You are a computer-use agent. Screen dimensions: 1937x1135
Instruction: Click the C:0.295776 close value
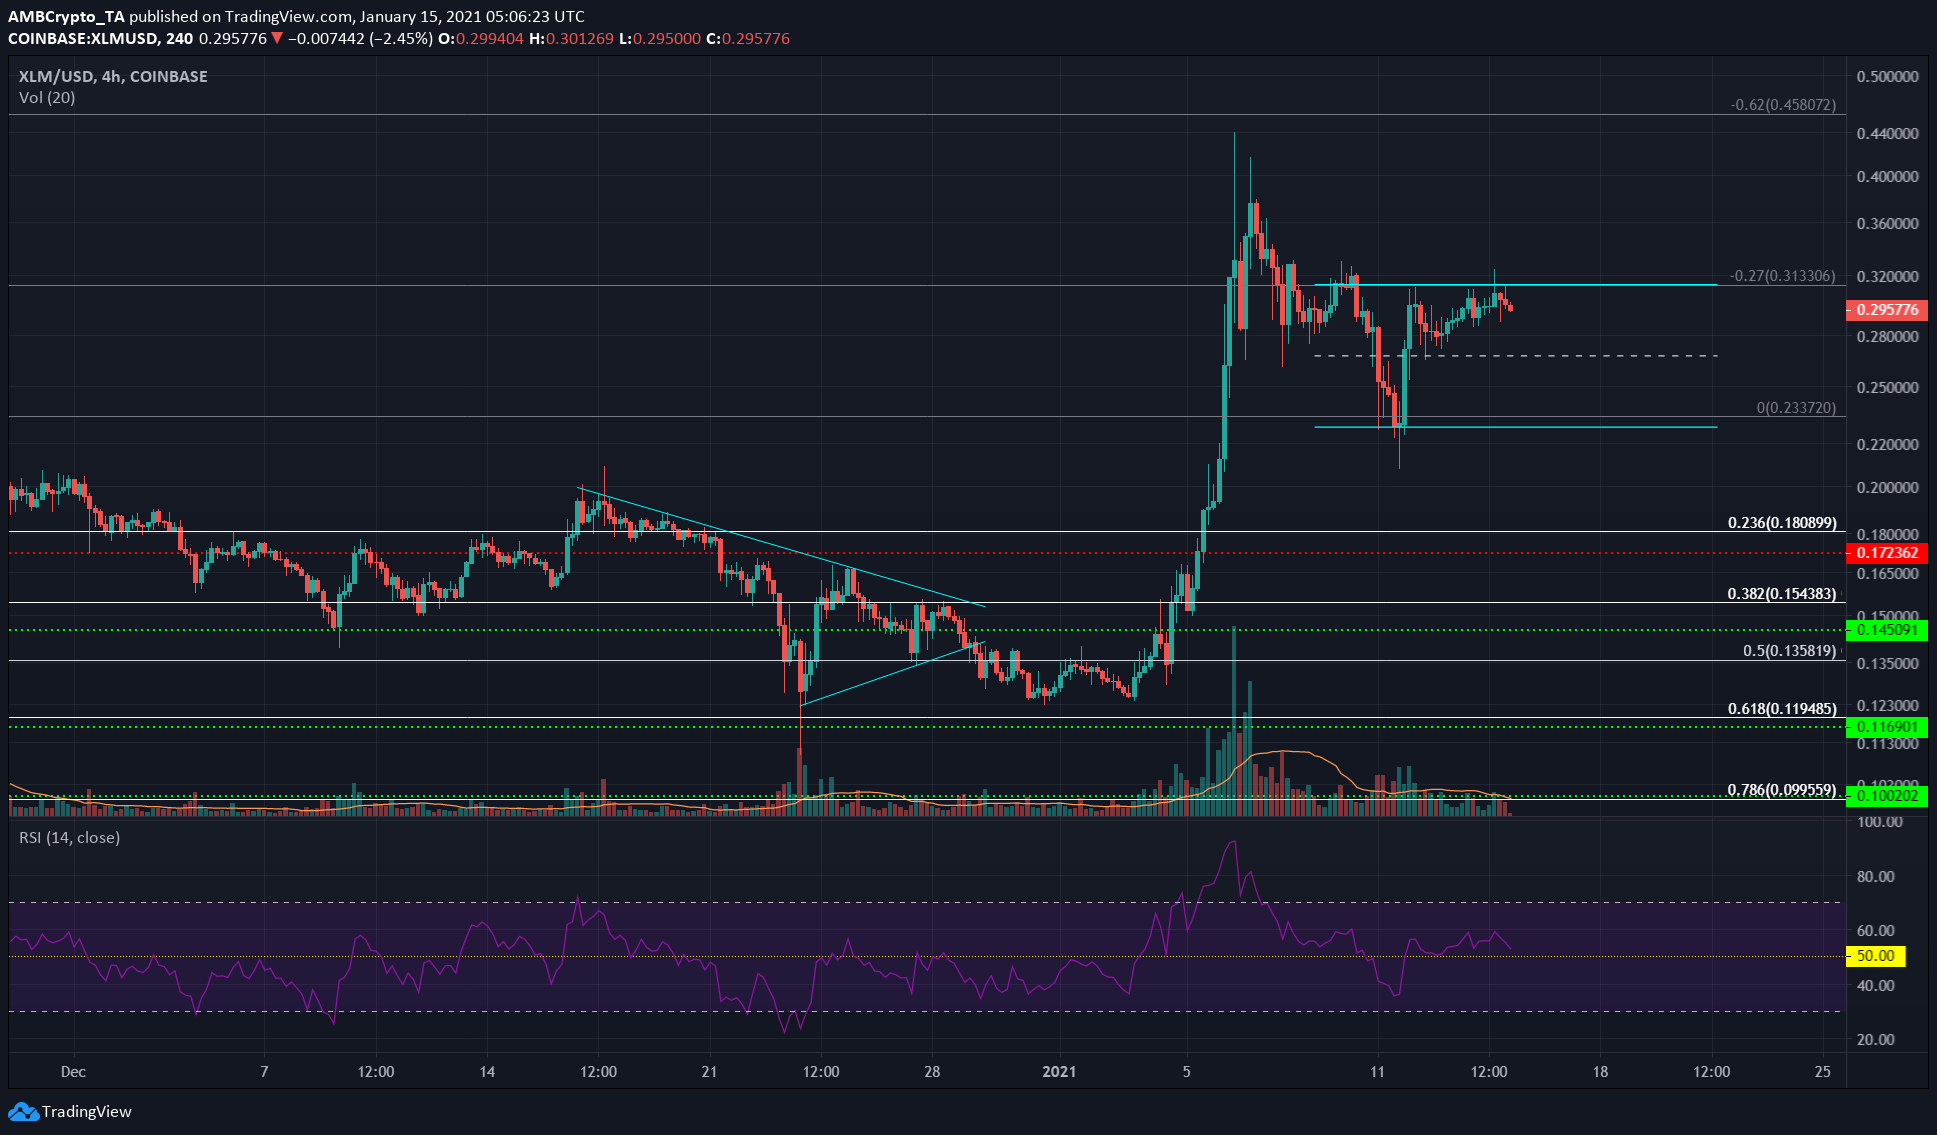click(748, 39)
